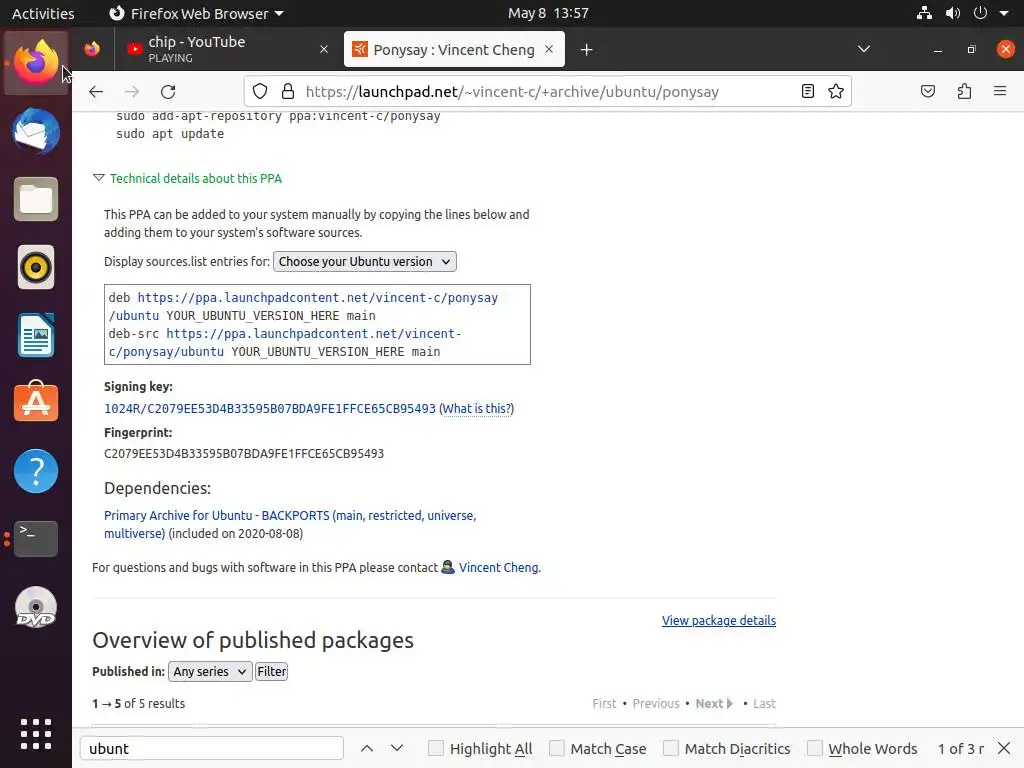Close the find bar
1024x768 pixels.
pos(1004,748)
